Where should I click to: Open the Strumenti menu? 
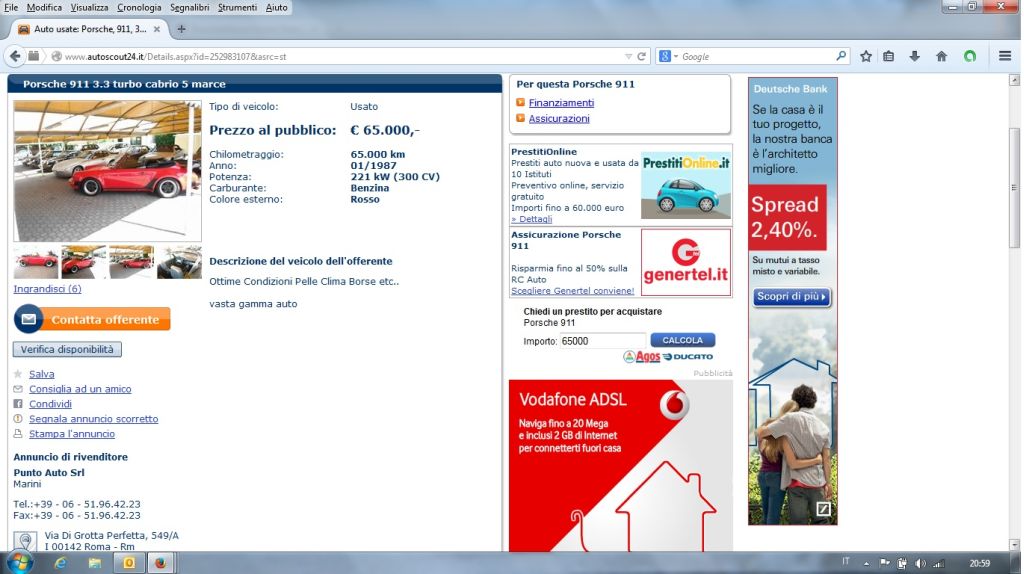pyautogui.click(x=237, y=7)
